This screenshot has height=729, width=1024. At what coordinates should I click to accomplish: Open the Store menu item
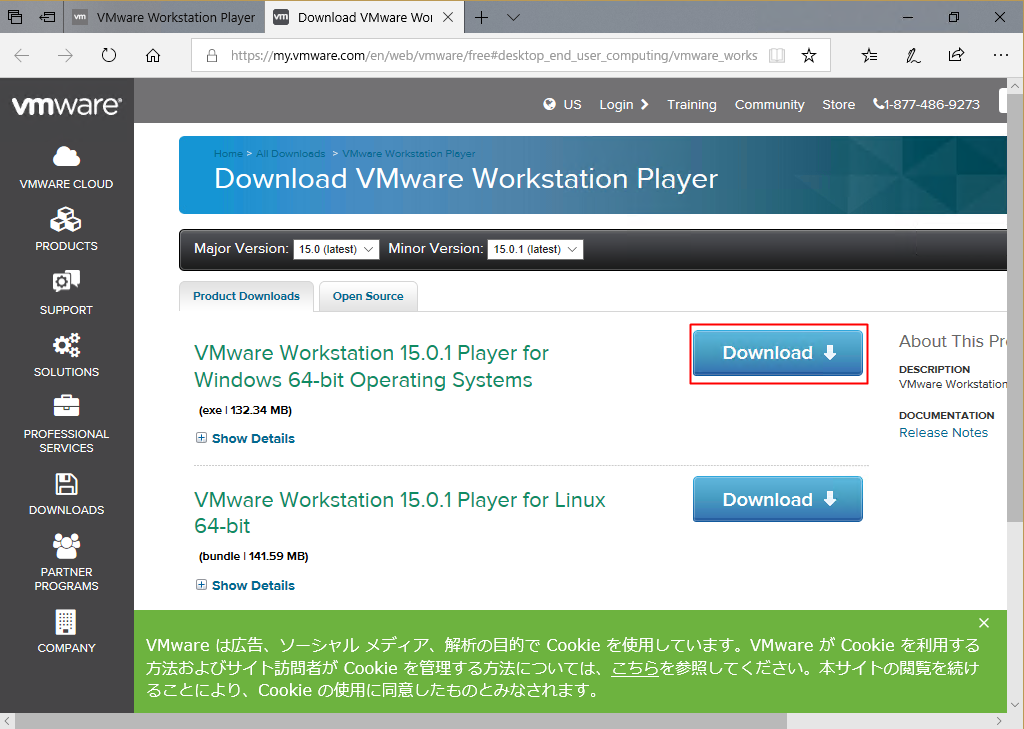[x=839, y=105]
